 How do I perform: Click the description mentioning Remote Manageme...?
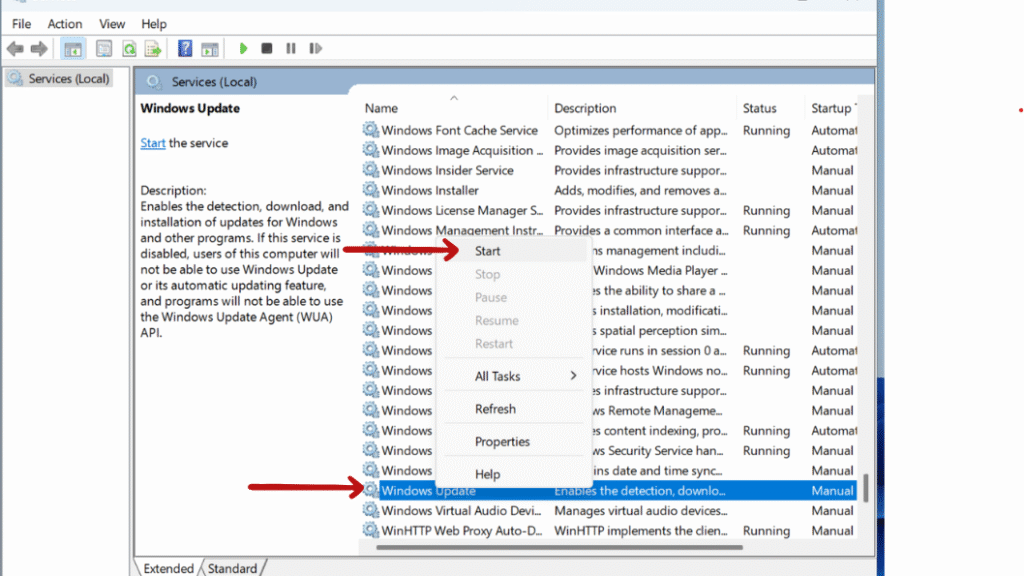coord(658,411)
